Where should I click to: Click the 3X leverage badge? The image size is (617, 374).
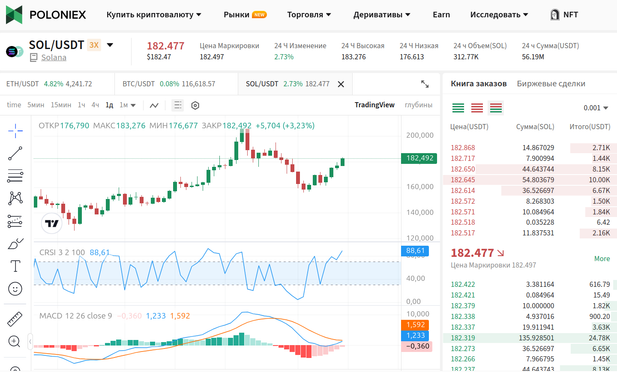[x=94, y=45]
